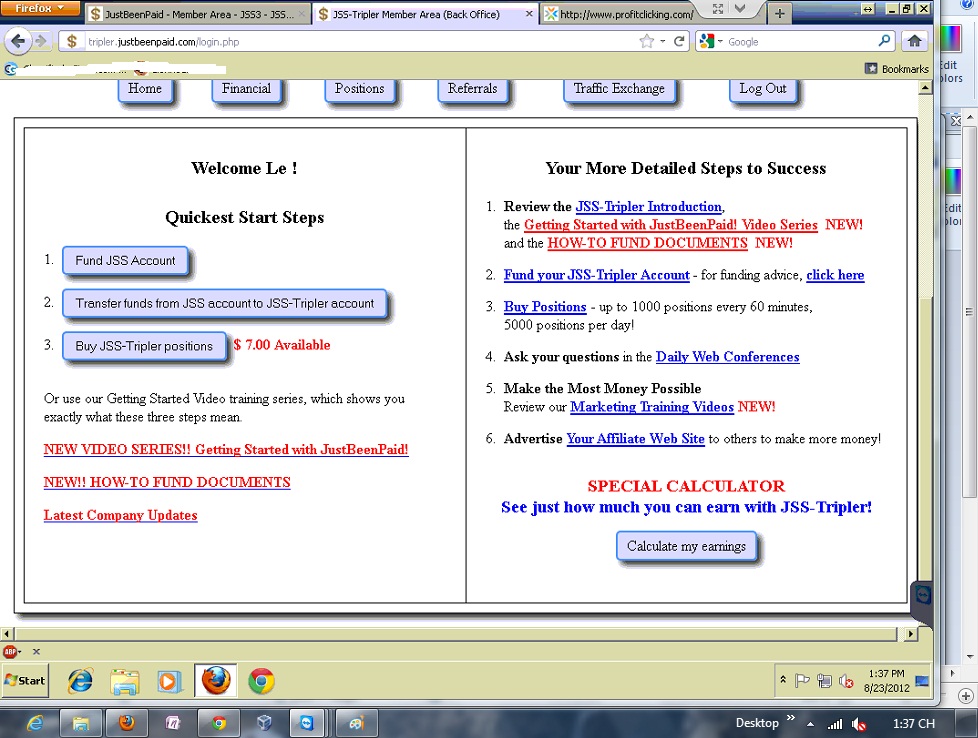Screen dimensions: 978x738
Task: Click Buy JSS-Tripler positions button
Action: [x=144, y=346]
